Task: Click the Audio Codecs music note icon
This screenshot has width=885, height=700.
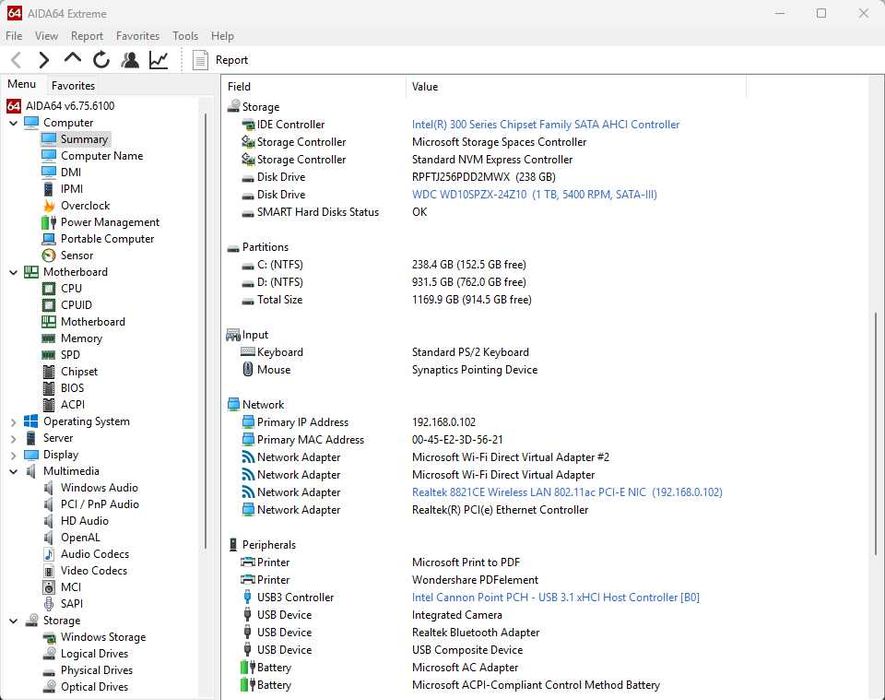Action: point(49,554)
